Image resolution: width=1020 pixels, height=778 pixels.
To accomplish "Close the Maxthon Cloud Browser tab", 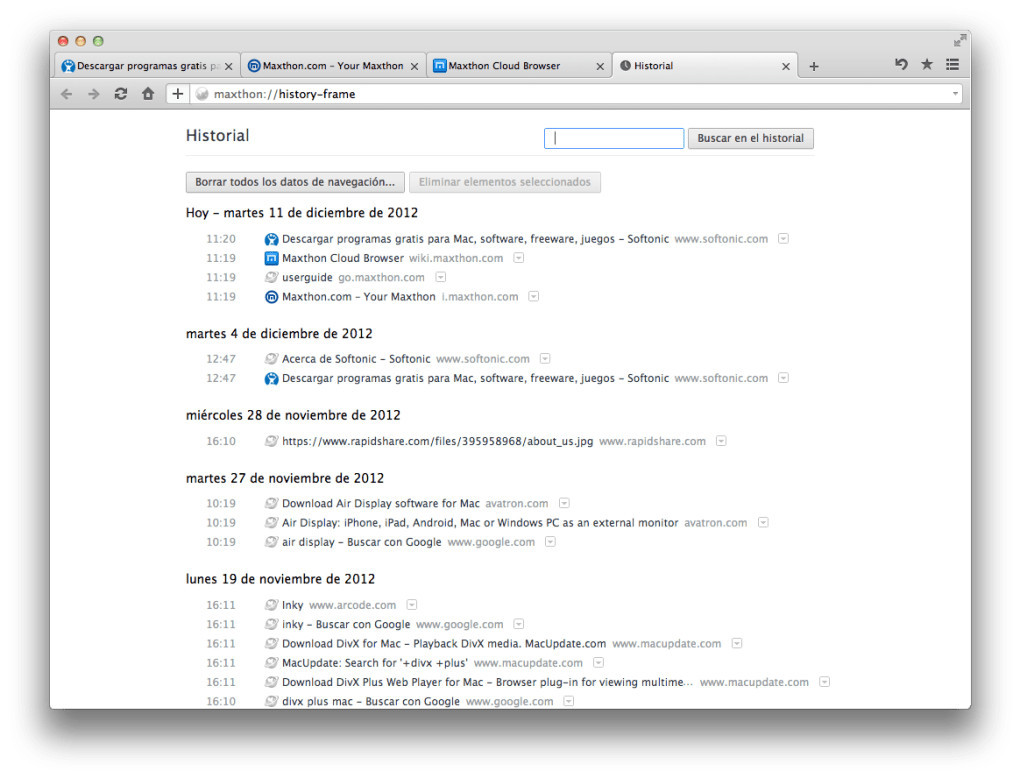I will click(x=600, y=66).
